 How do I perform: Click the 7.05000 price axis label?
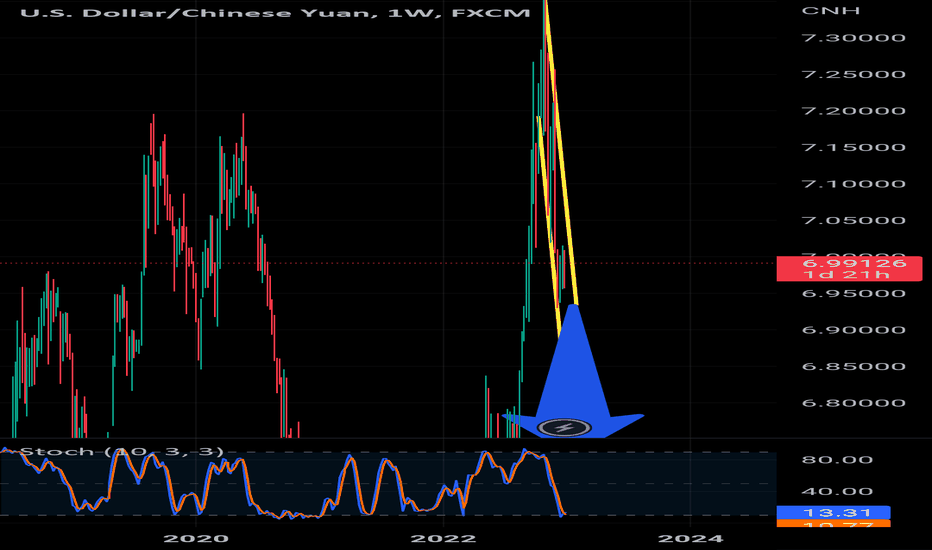pyautogui.click(x=854, y=221)
